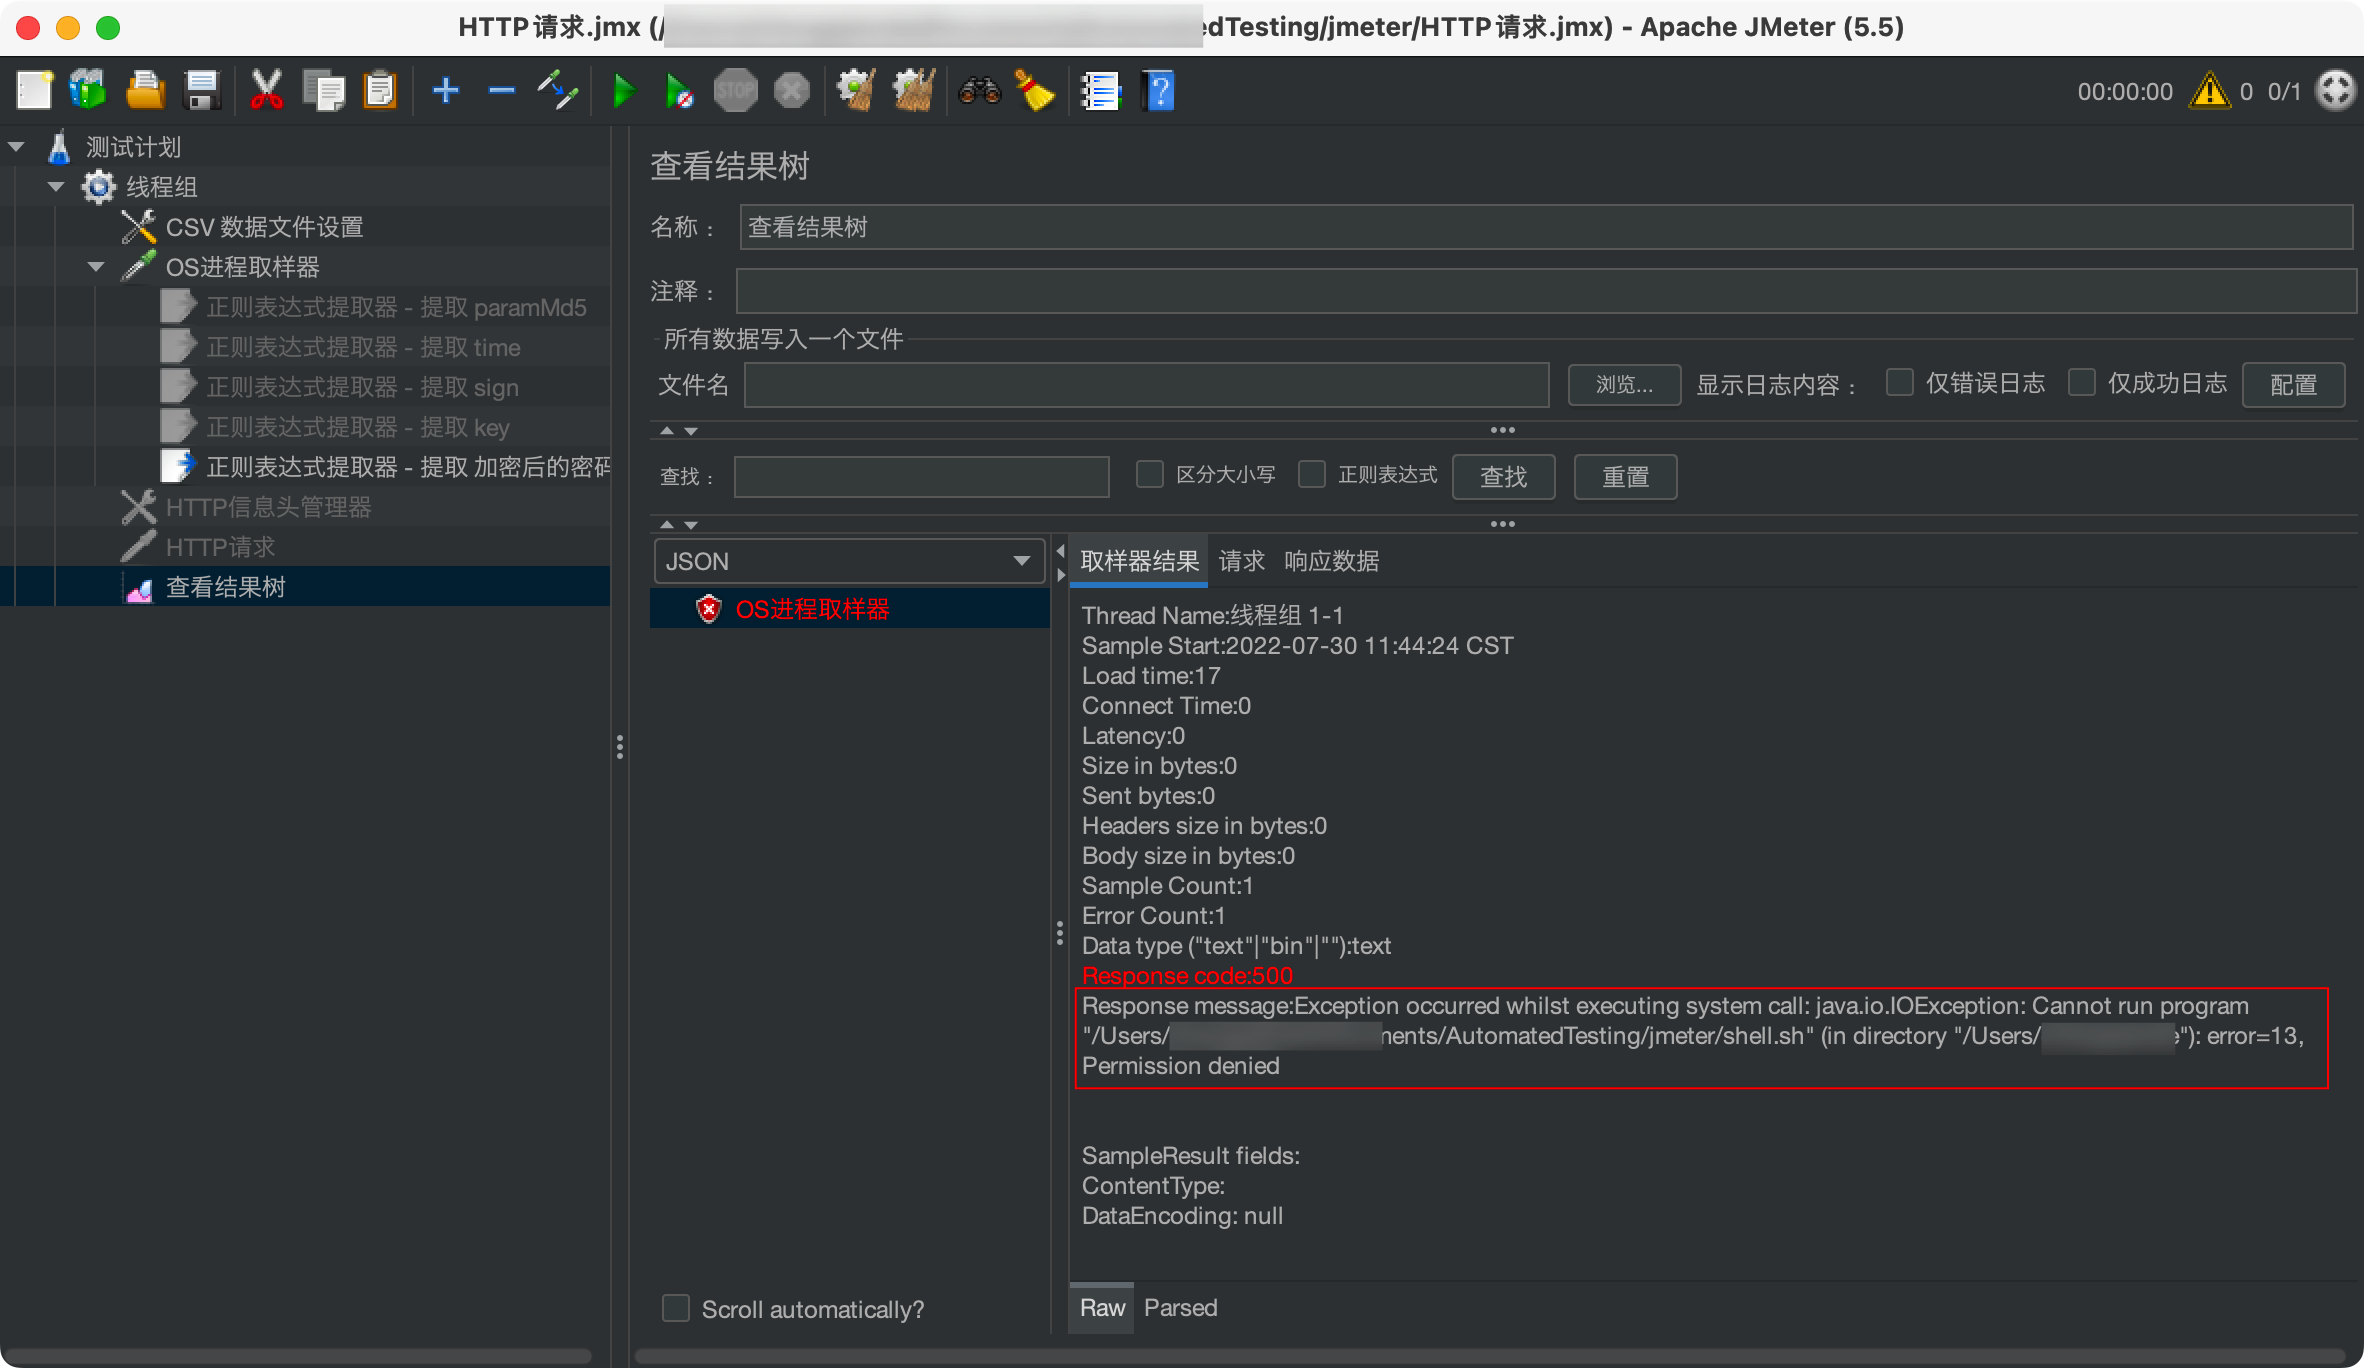Click the Clear All results icon
The height and width of the screenshot is (1368, 2364).
click(914, 91)
